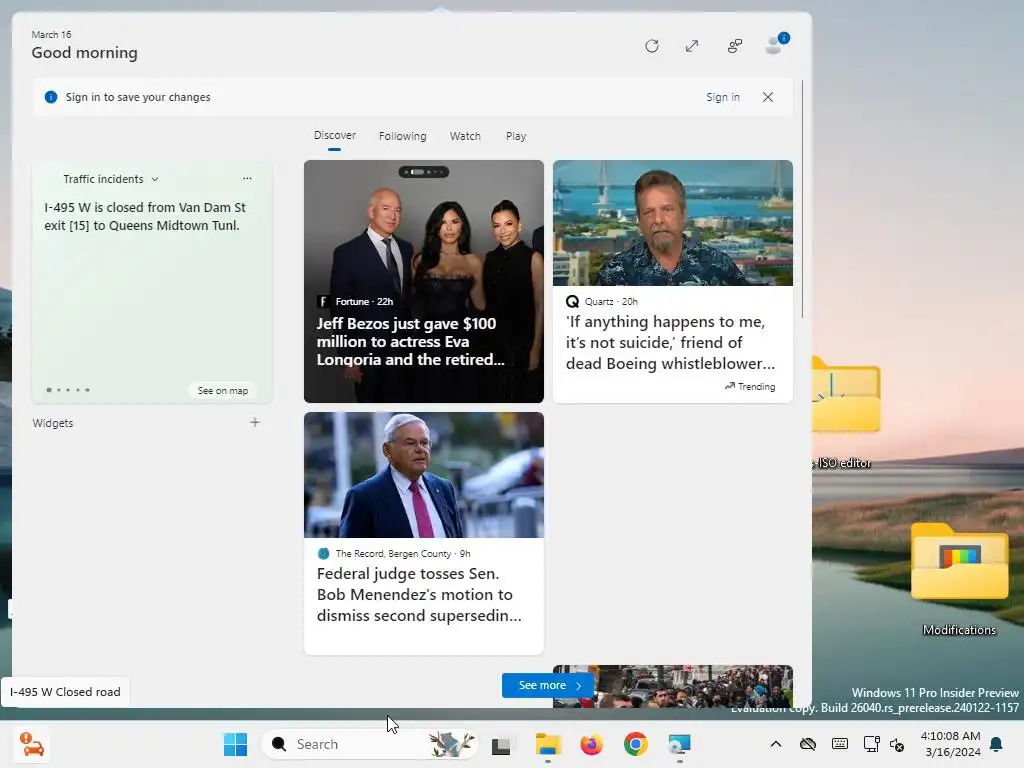
Task: Click the traffic widgets taskbar icon
Action: click(31, 744)
